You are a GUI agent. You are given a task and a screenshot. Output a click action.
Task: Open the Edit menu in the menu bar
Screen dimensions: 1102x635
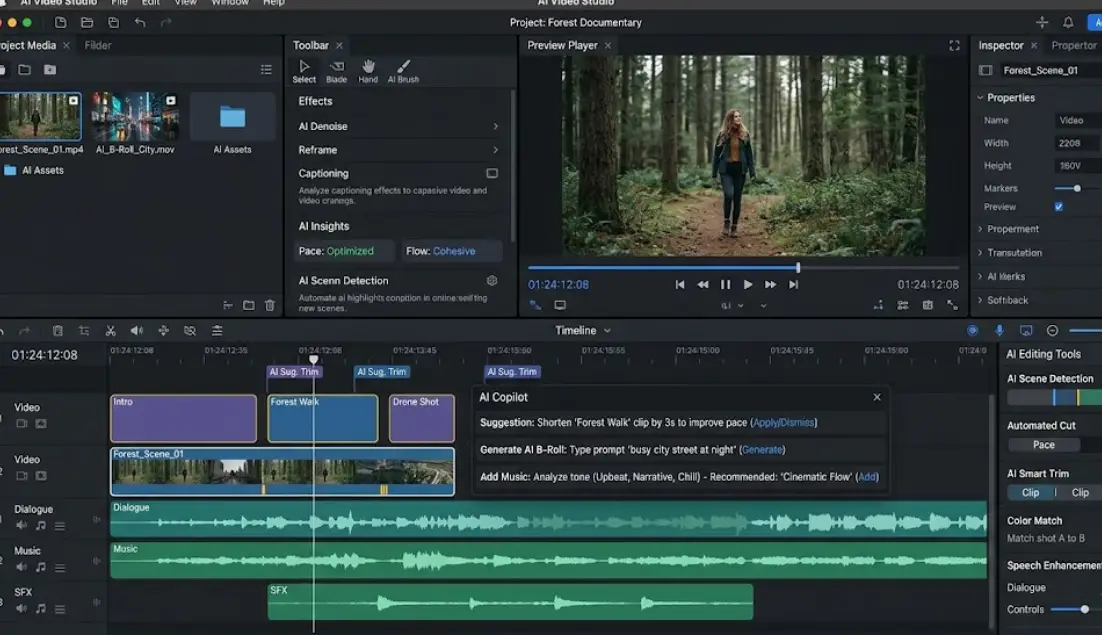coord(150,3)
